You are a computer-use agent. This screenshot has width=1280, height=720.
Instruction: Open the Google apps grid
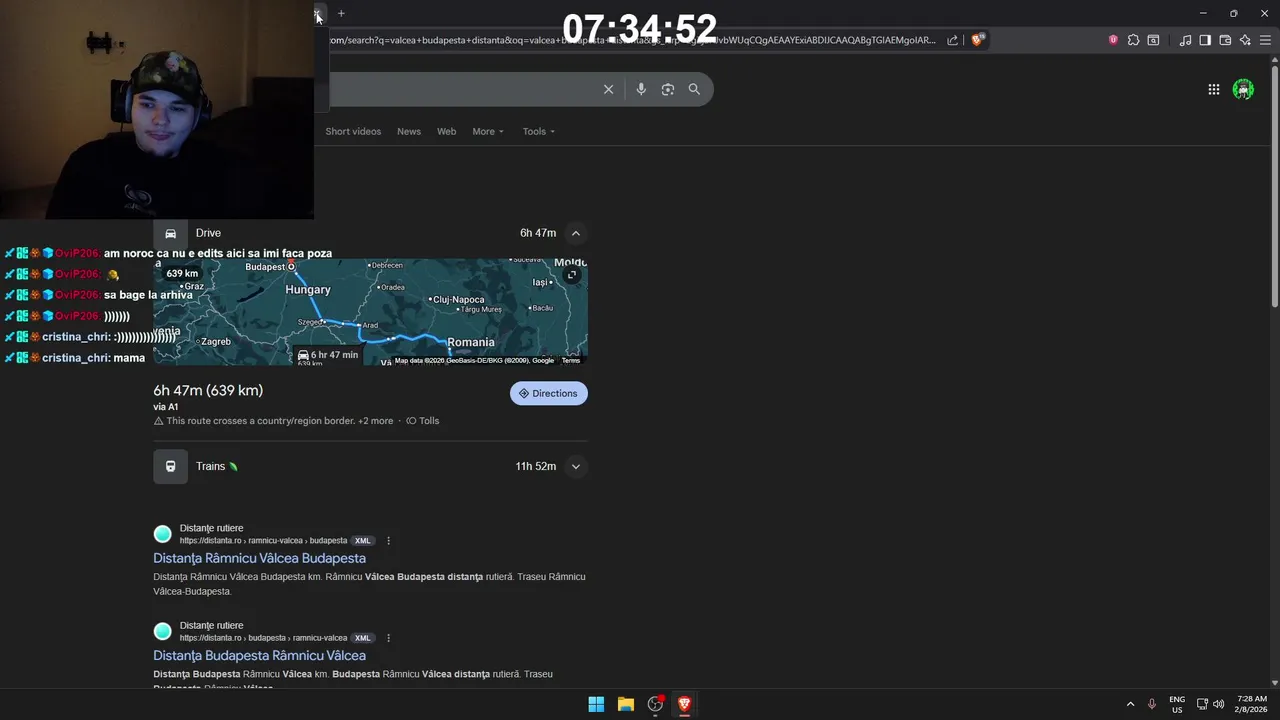1213,89
